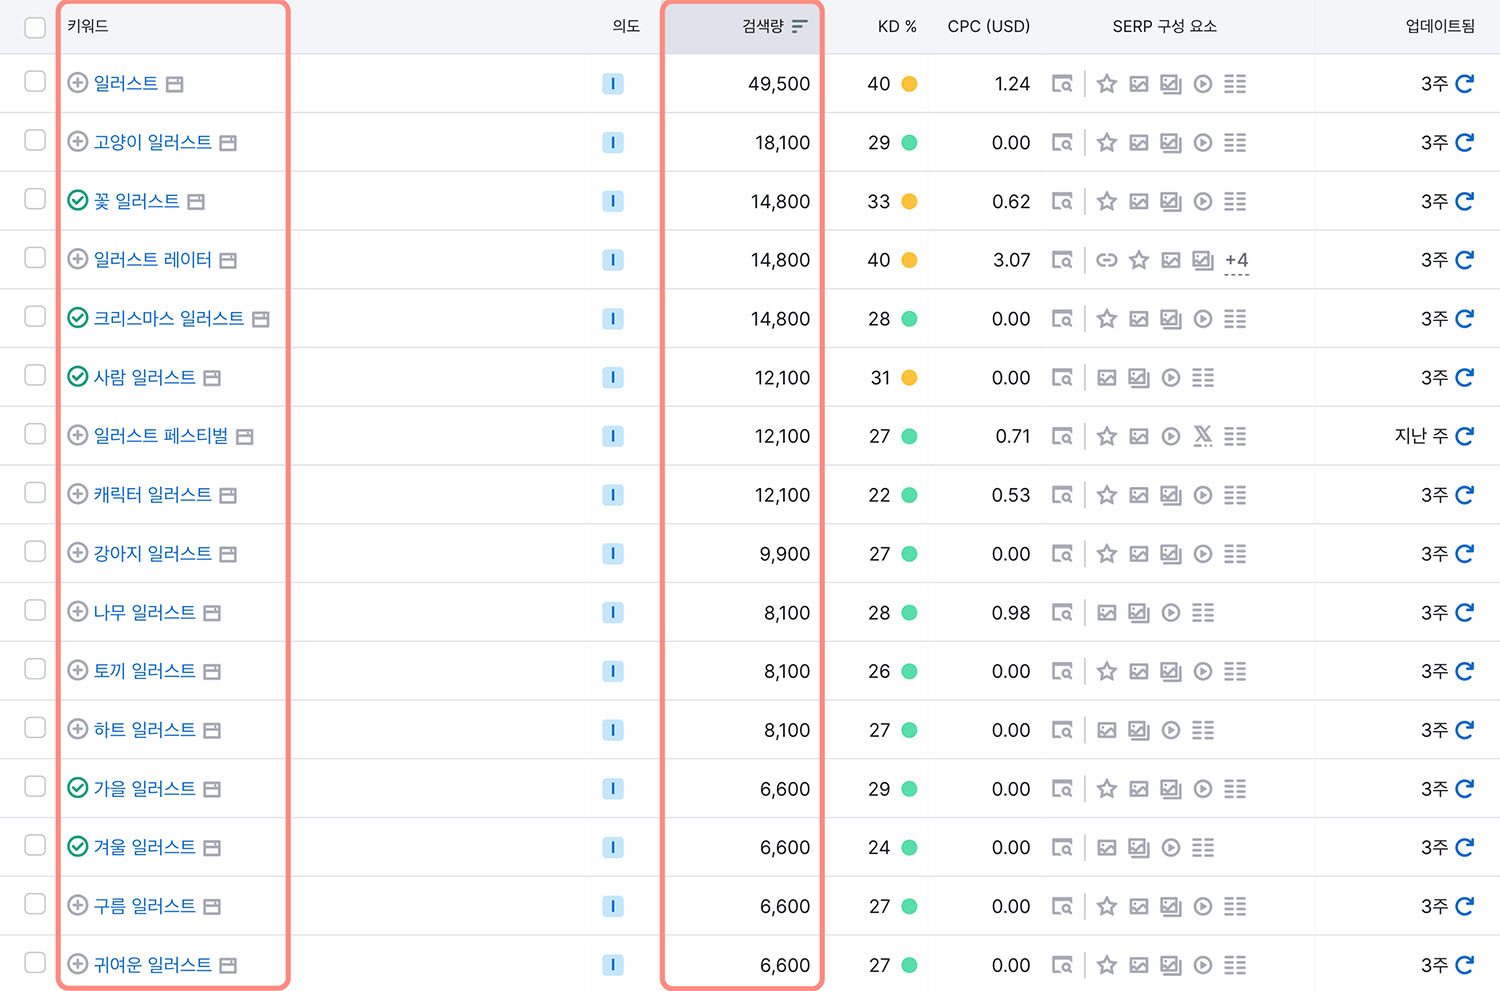Click yellow KD difficulty dot for 일러스트
Image resolution: width=1500 pixels, height=991 pixels.
point(909,84)
